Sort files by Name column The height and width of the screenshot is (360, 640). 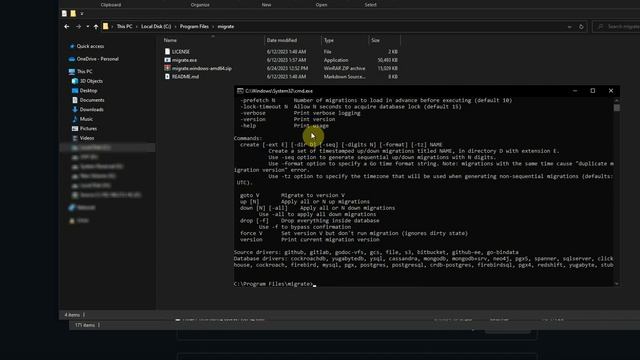click(x=170, y=40)
